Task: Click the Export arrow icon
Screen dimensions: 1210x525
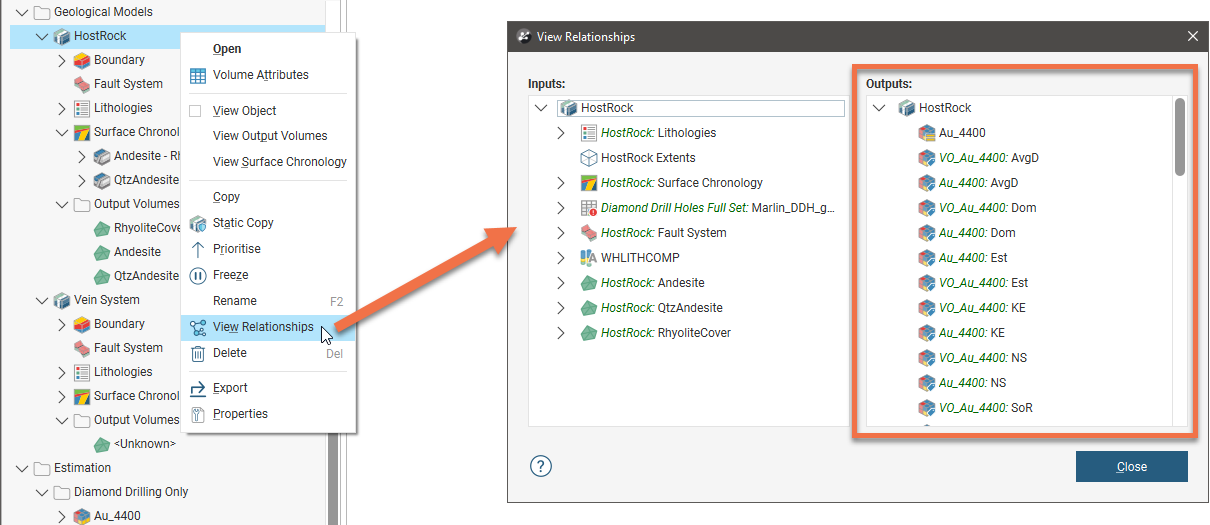Action: click(197, 388)
